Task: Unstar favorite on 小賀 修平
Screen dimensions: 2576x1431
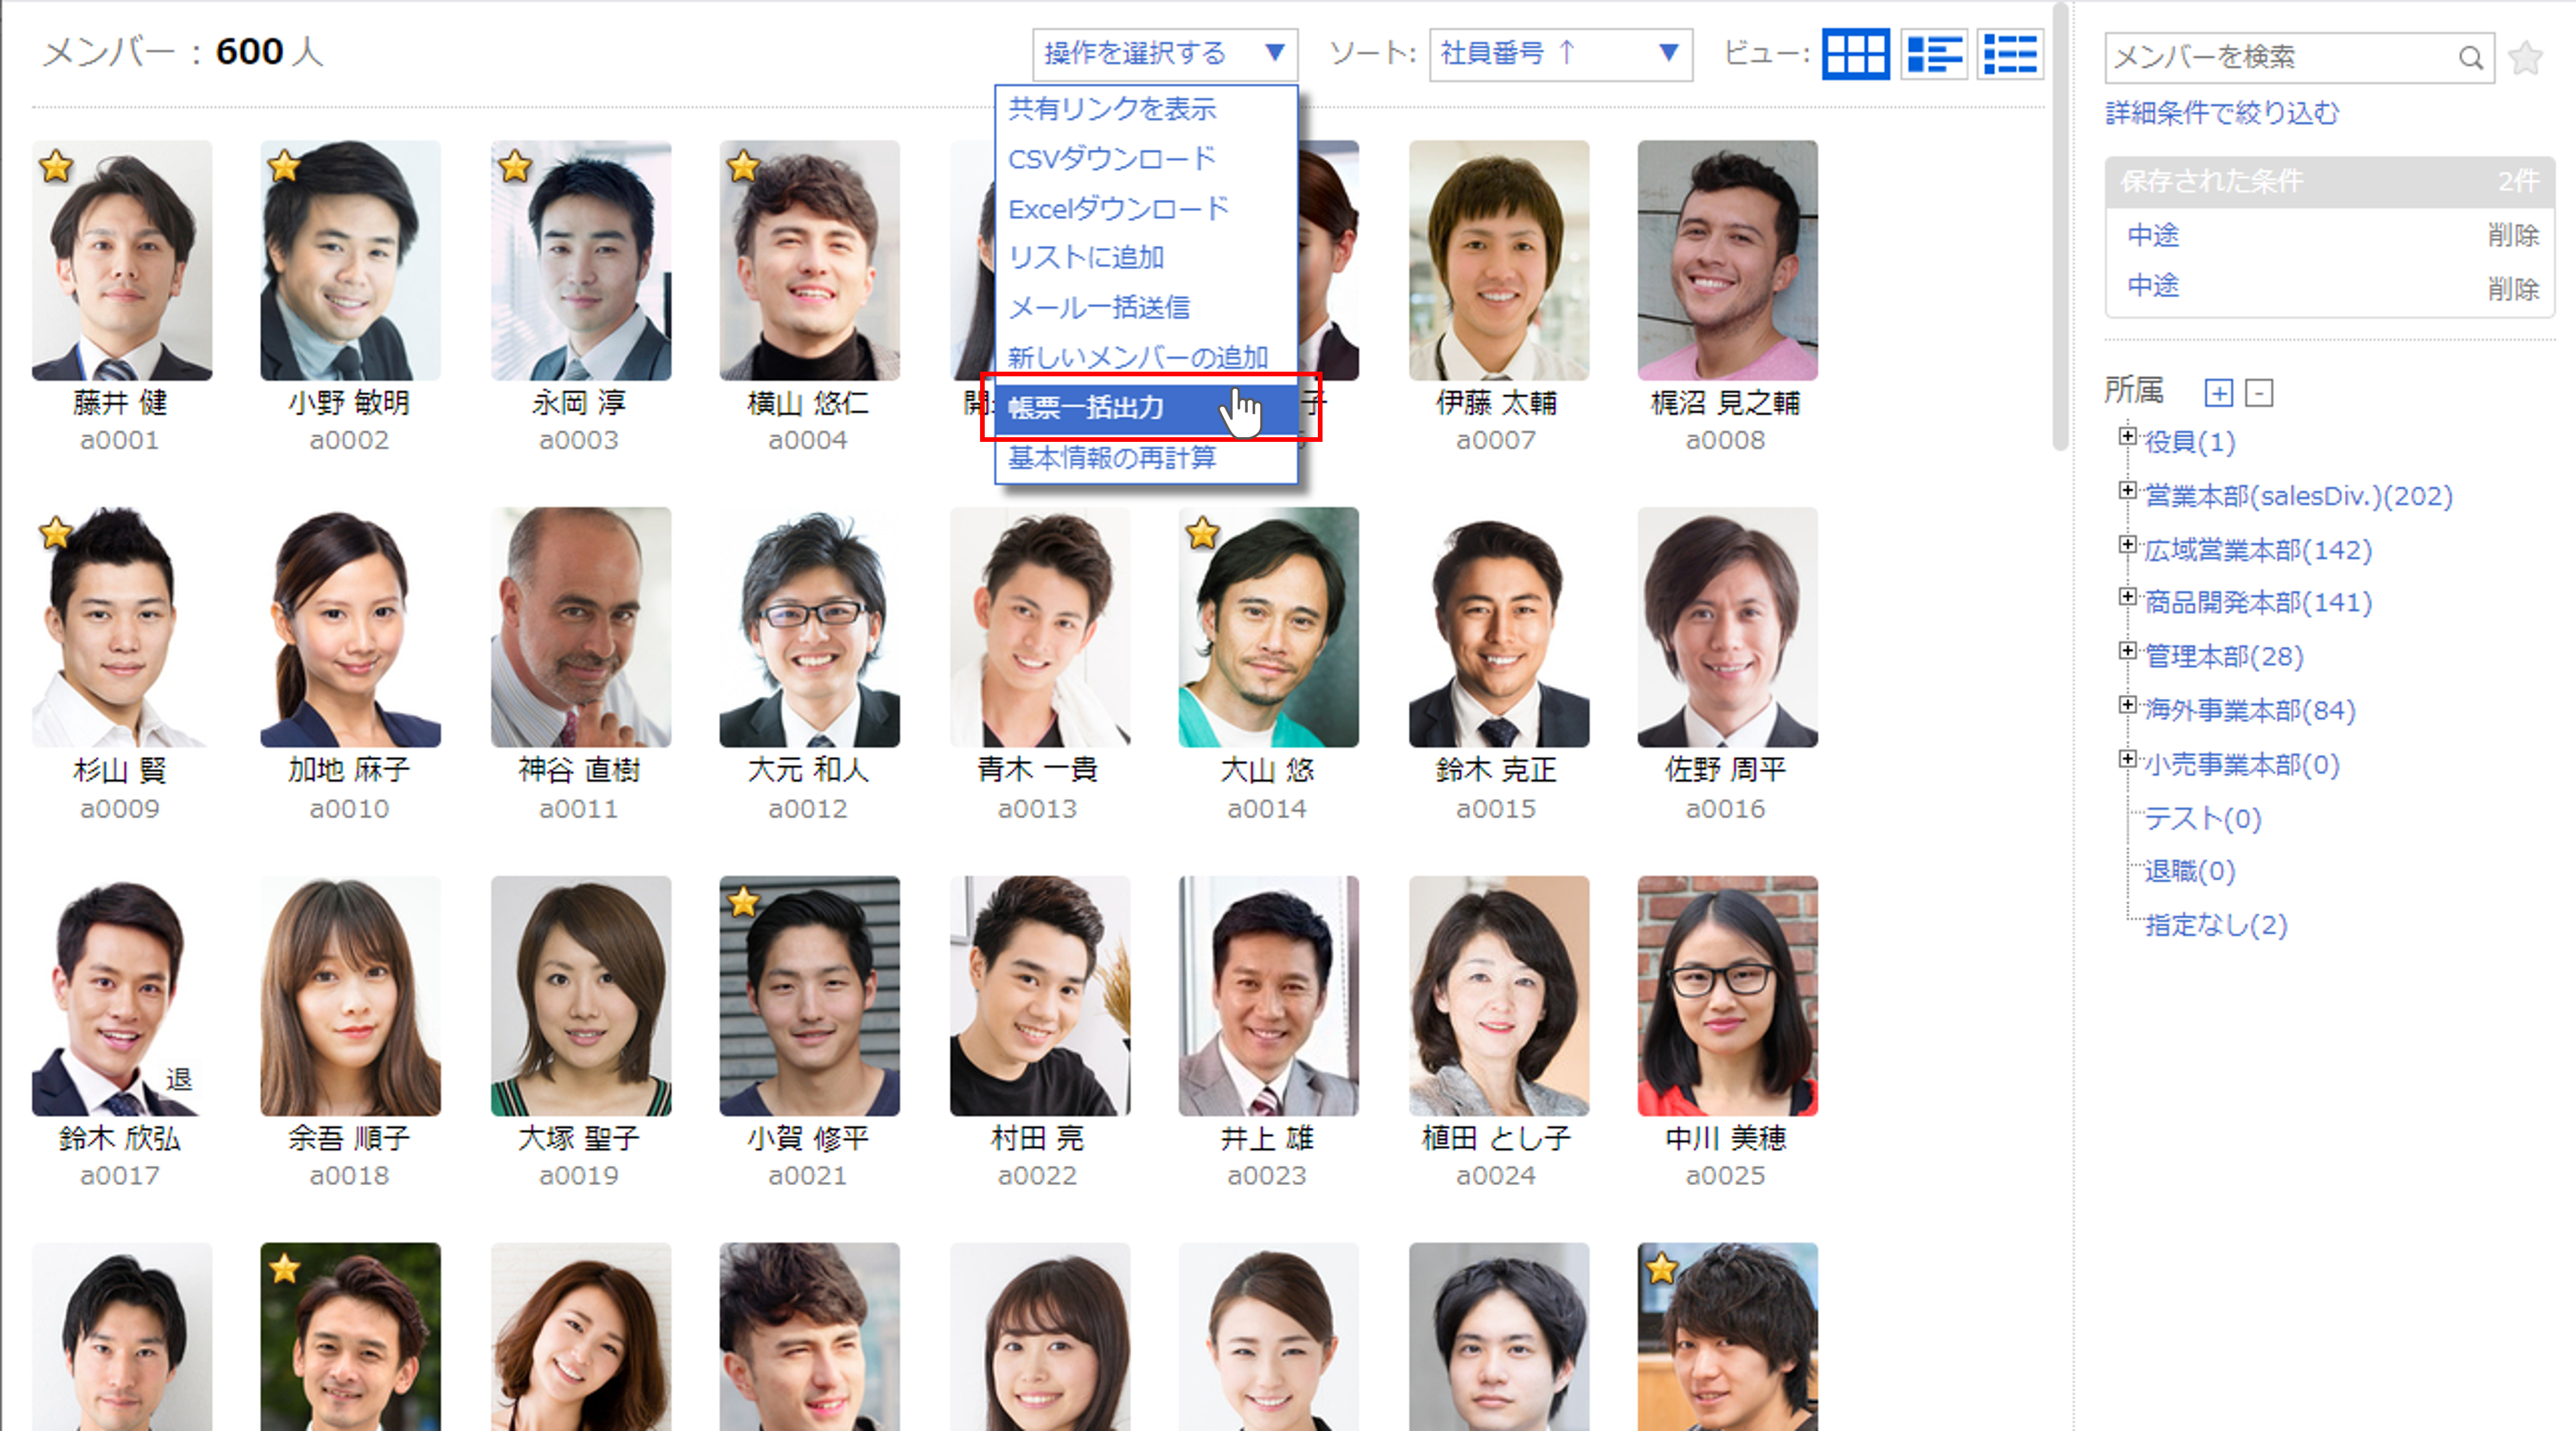Action: (x=744, y=902)
